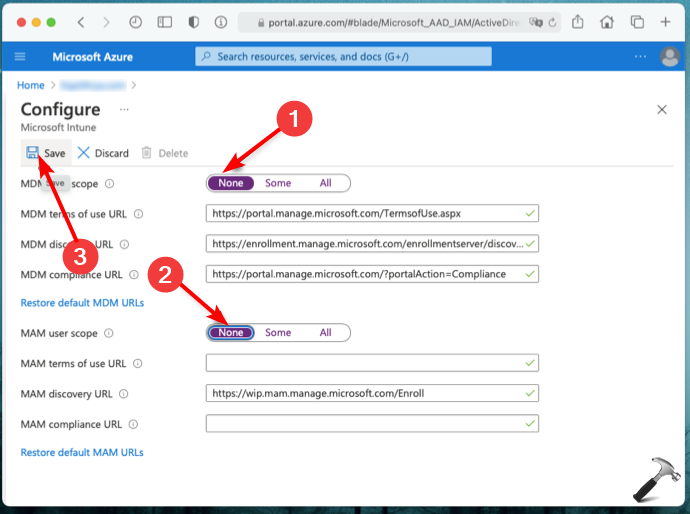690x514 pixels.
Task: Click the Safari address bar URL
Action: (393, 22)
